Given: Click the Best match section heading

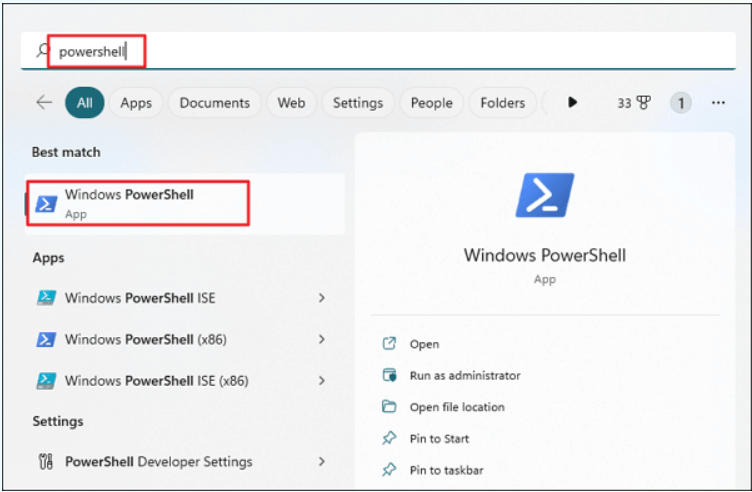Looking at the screenshot, I should [66, 152].
